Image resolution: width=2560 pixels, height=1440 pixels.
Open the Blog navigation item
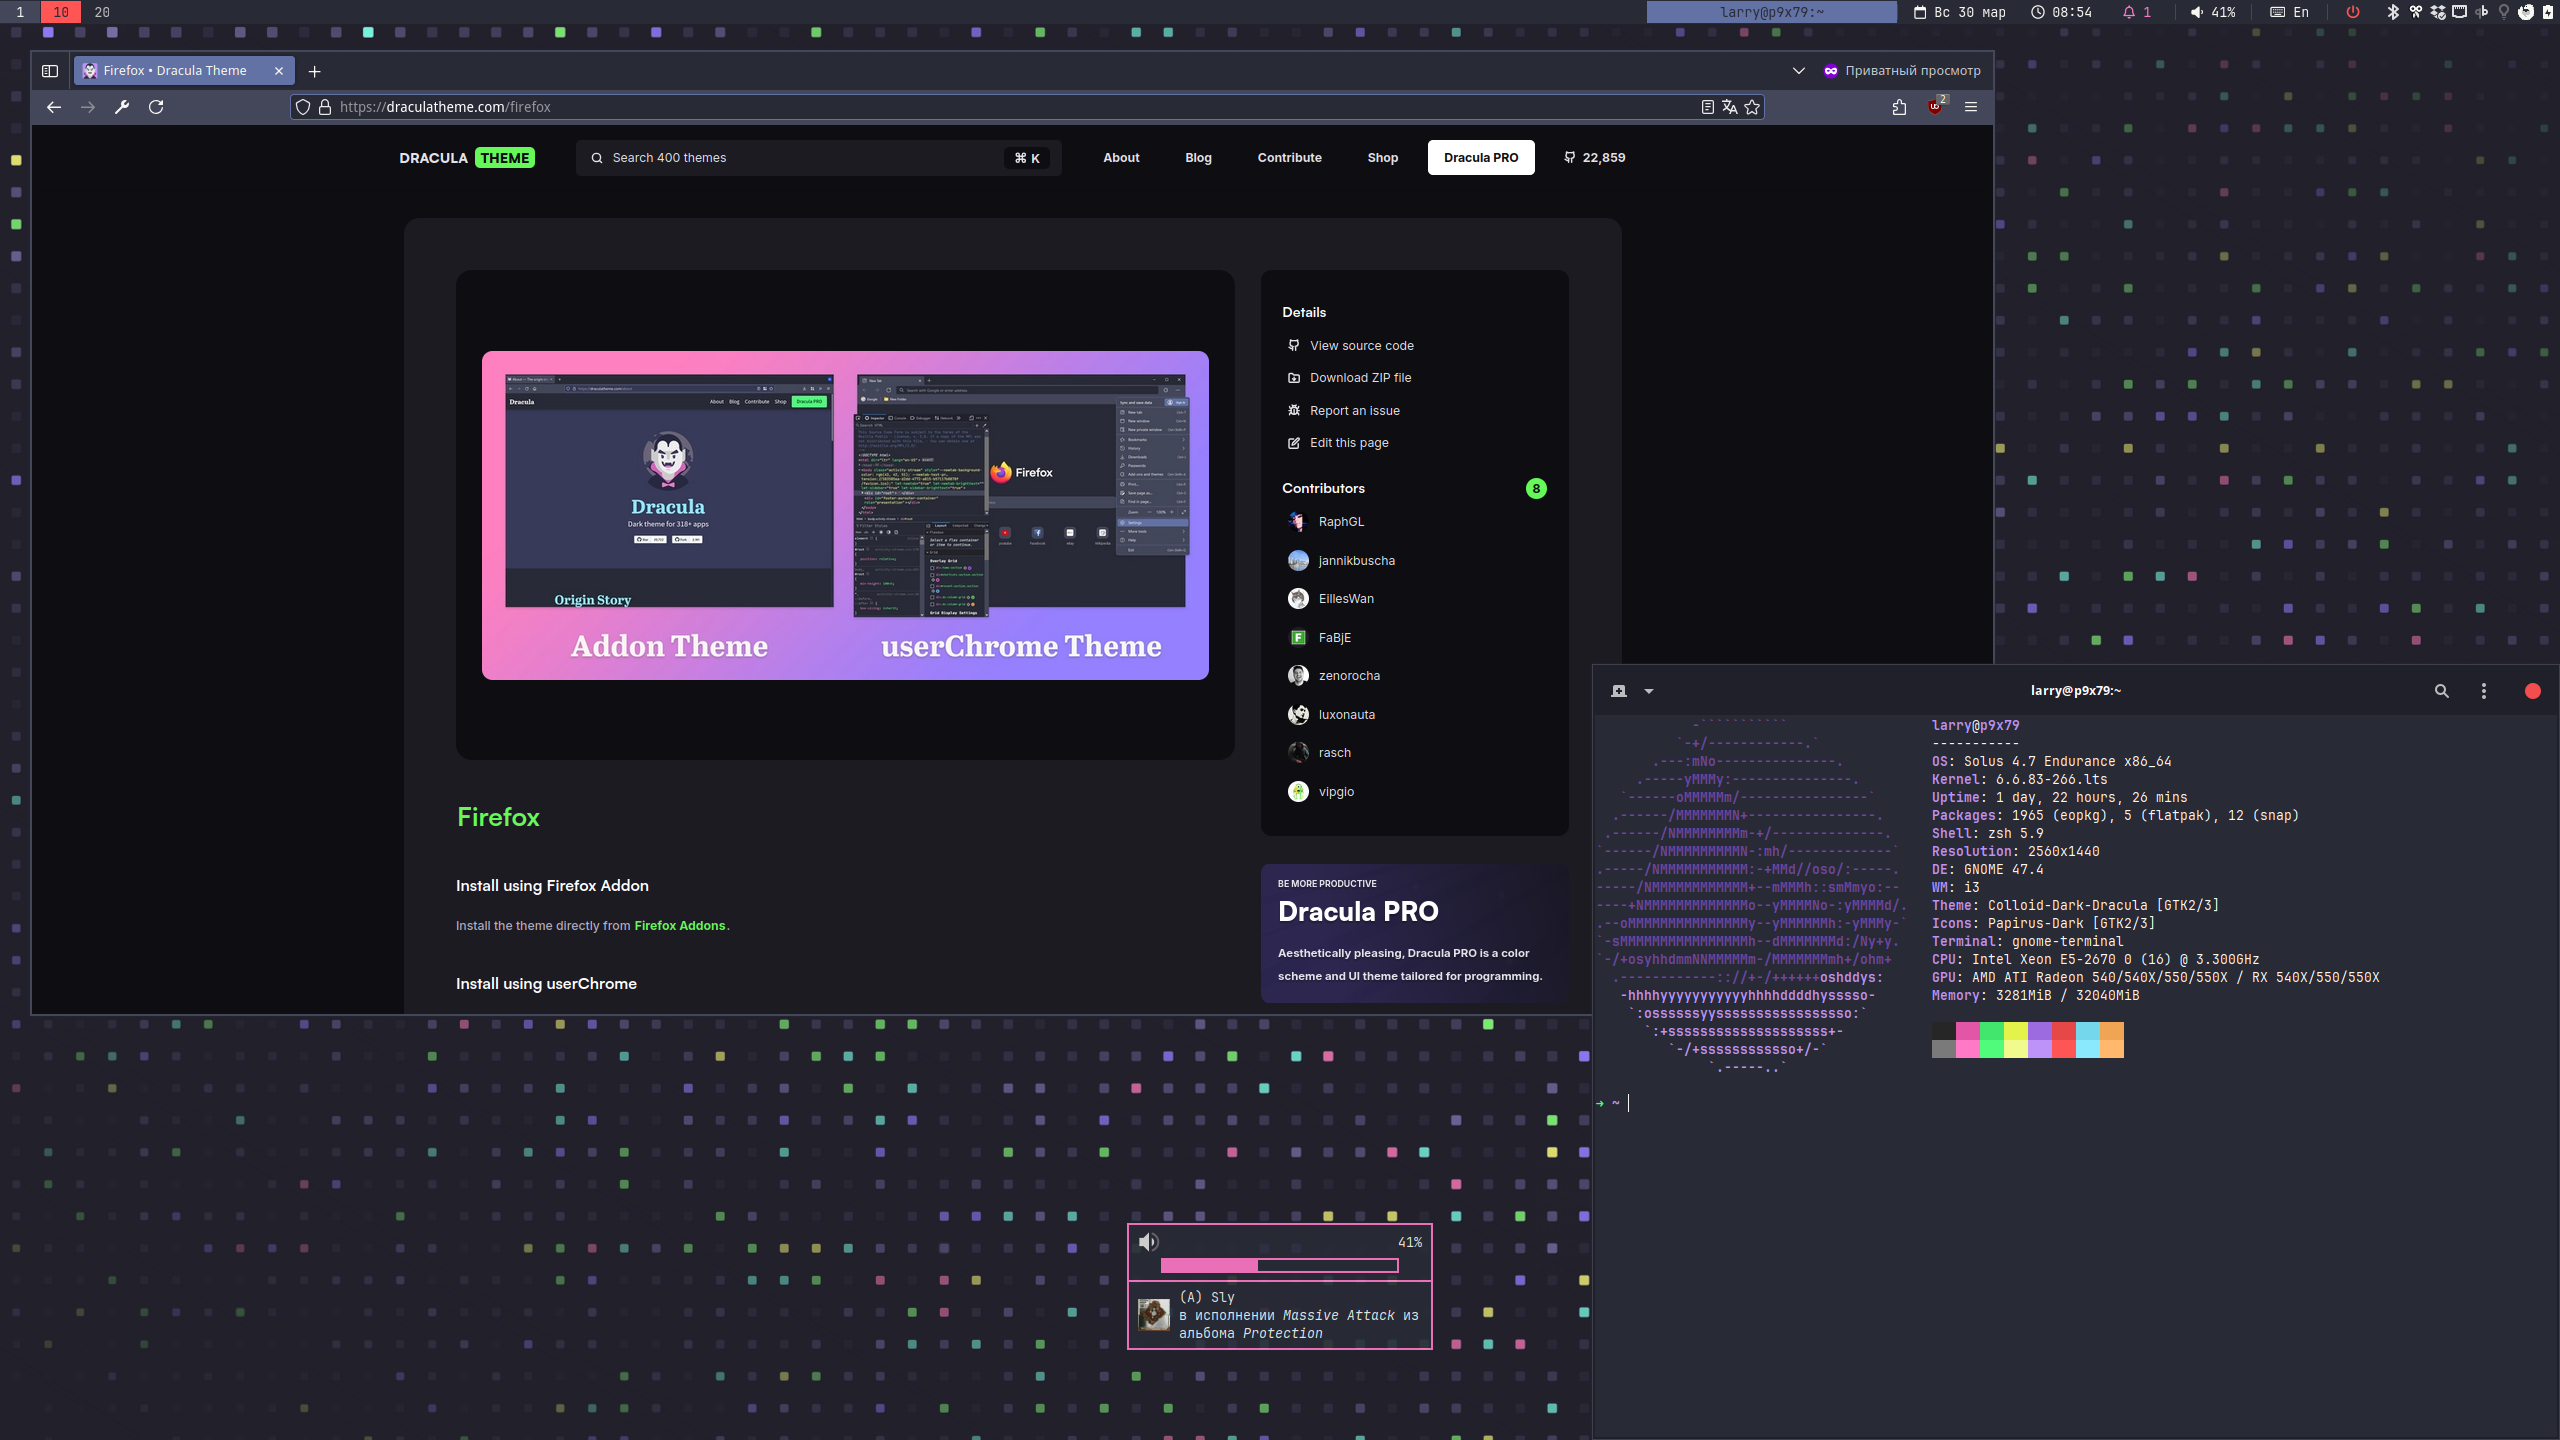pos(1198,158)
